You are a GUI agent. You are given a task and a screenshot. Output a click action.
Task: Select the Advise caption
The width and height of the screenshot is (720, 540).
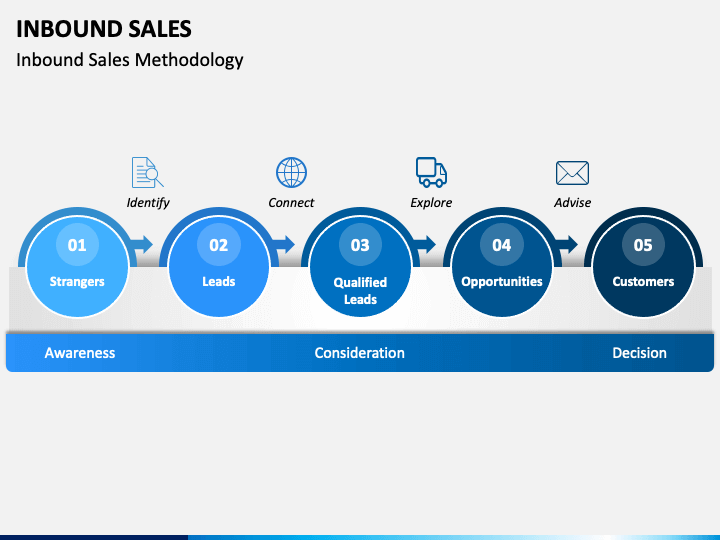[x=572, y=202]
